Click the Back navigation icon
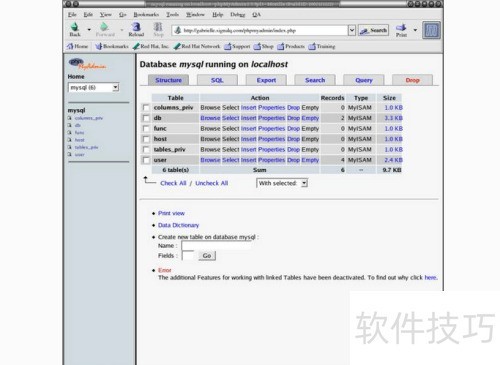500x365 pixels. [75, 27]
